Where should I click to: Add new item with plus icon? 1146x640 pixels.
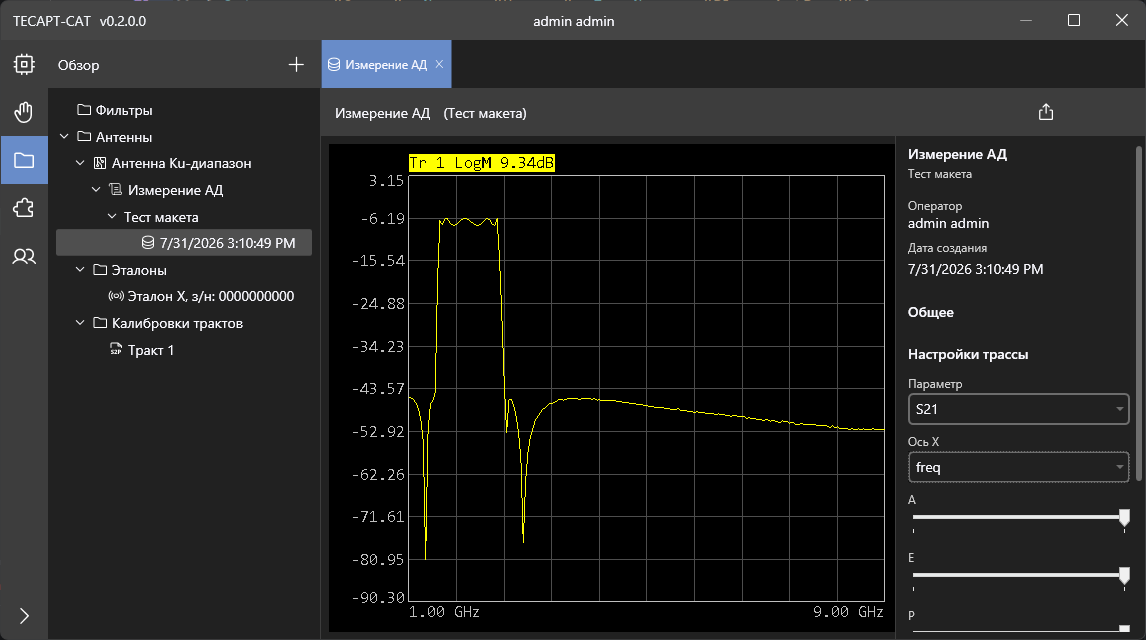(x=296, y=65)
